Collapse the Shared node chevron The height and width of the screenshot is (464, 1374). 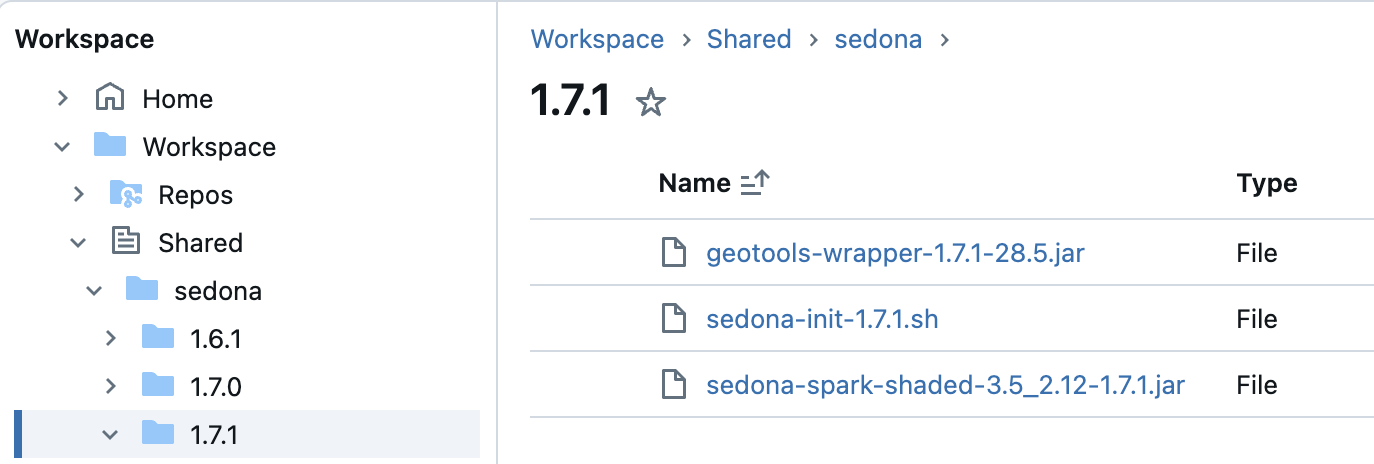[78, 242]
